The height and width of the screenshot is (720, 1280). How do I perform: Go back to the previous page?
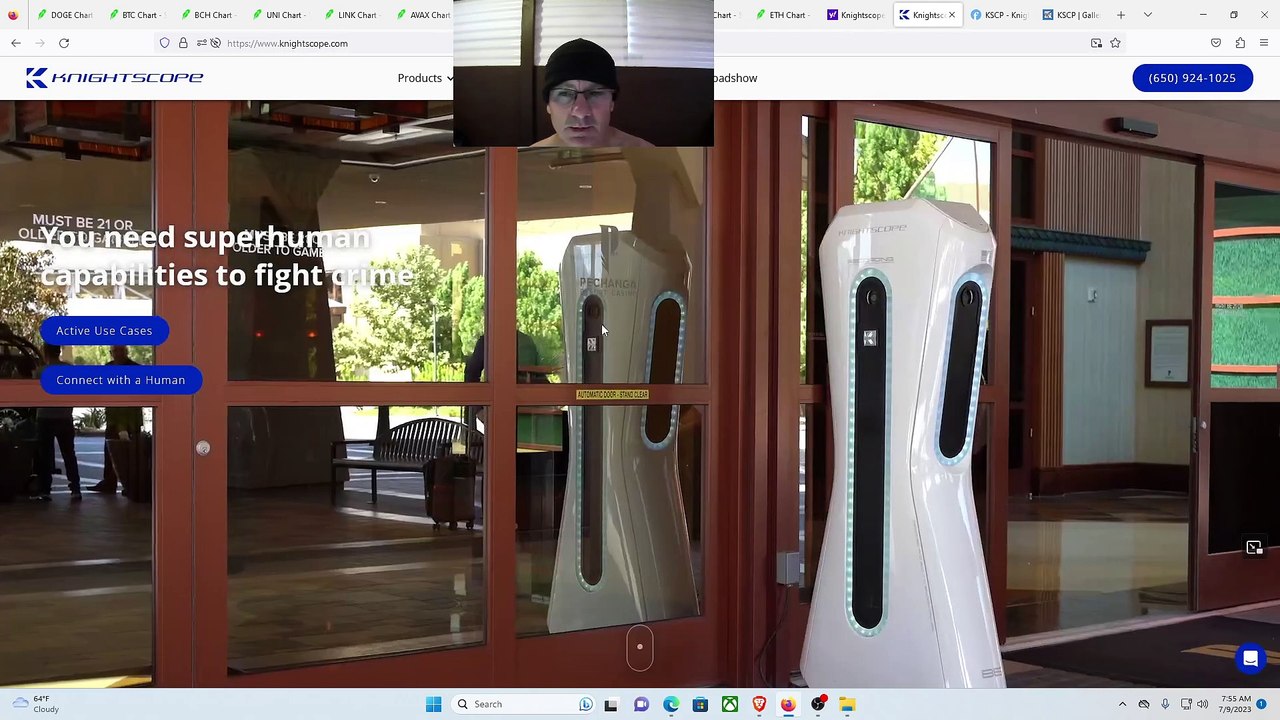coord(16,43)
